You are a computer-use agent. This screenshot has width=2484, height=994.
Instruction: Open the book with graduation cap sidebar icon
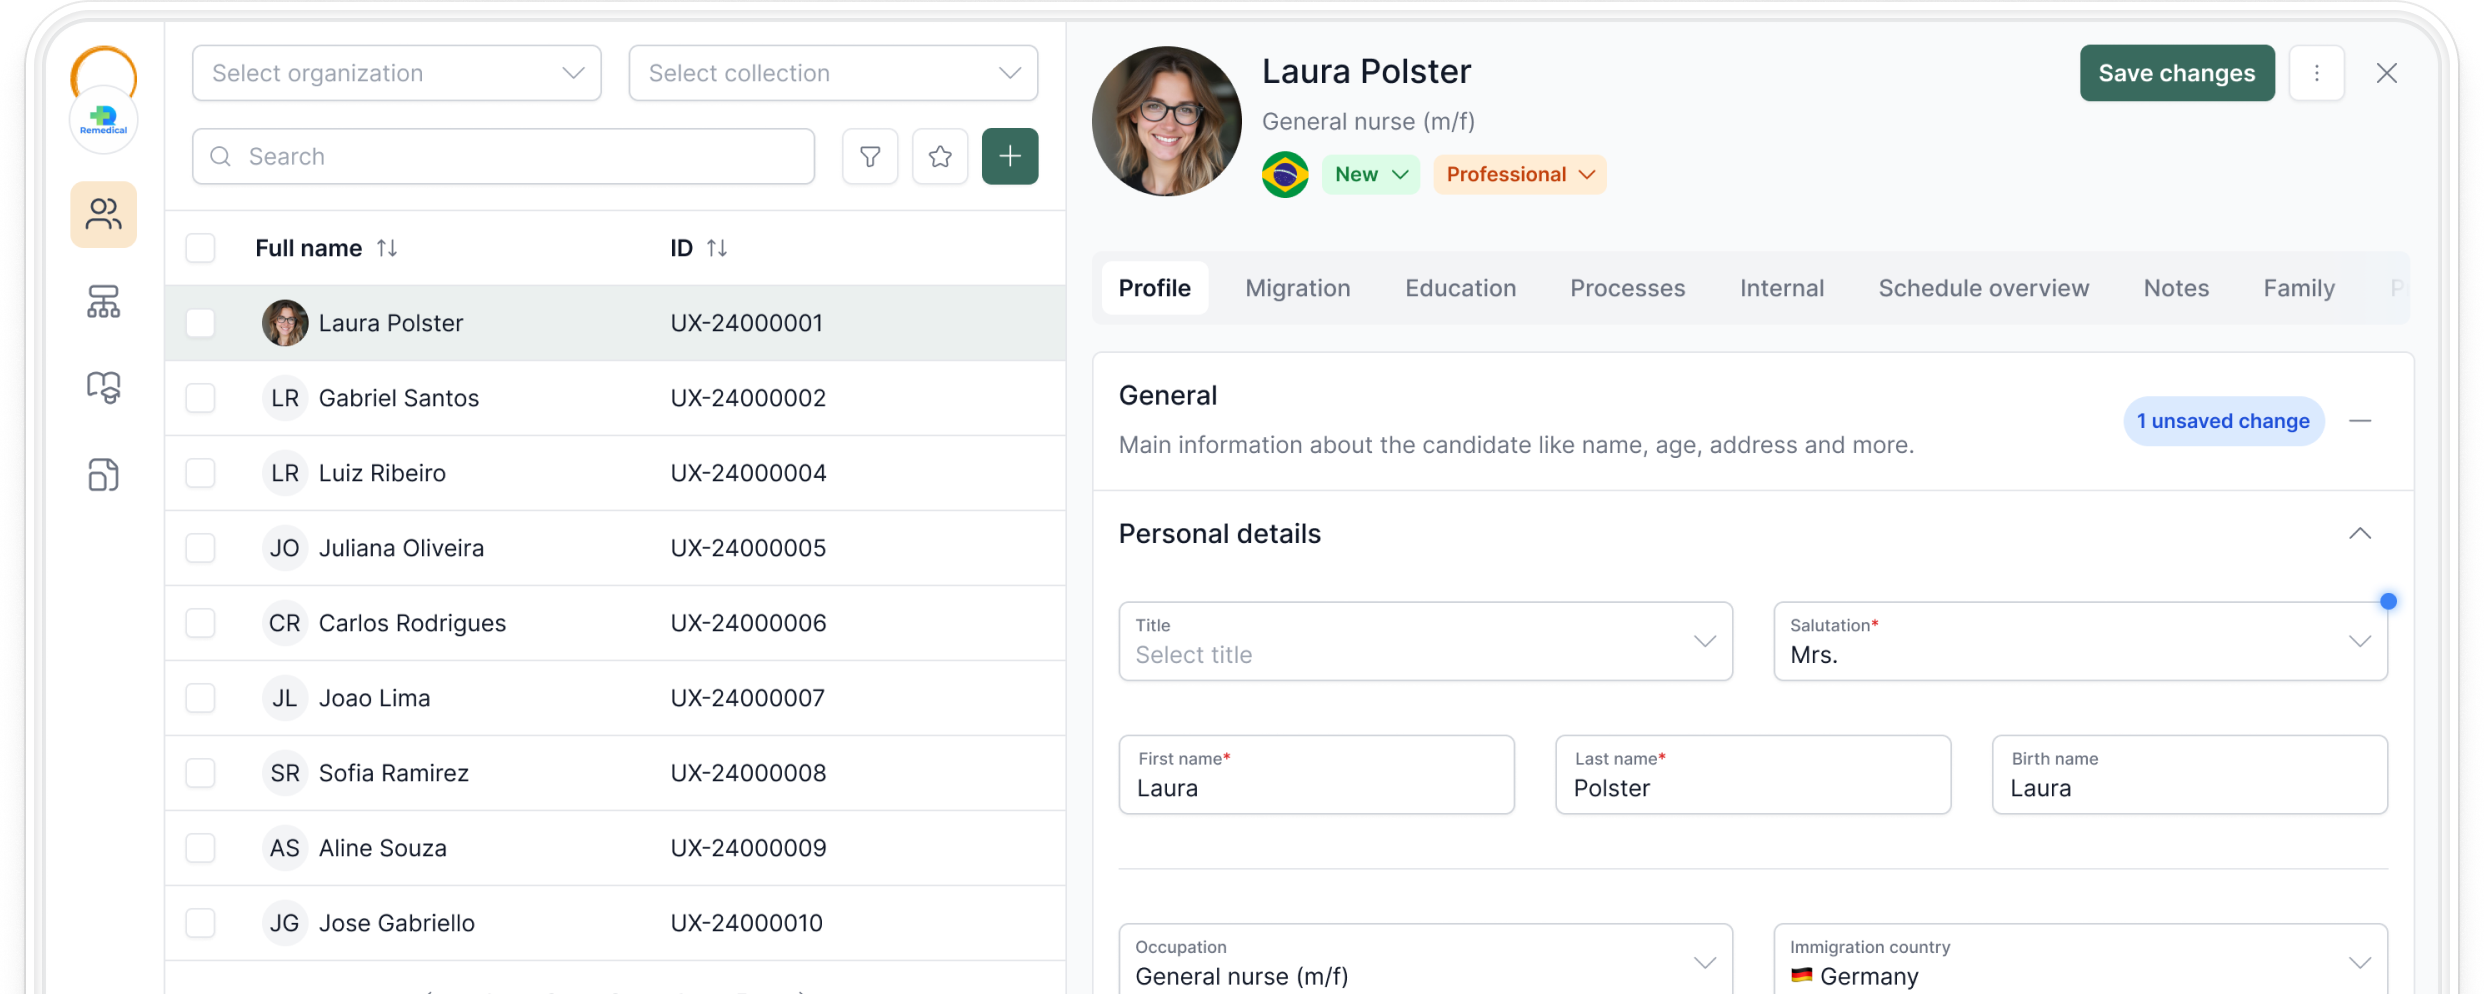point(103,387)
